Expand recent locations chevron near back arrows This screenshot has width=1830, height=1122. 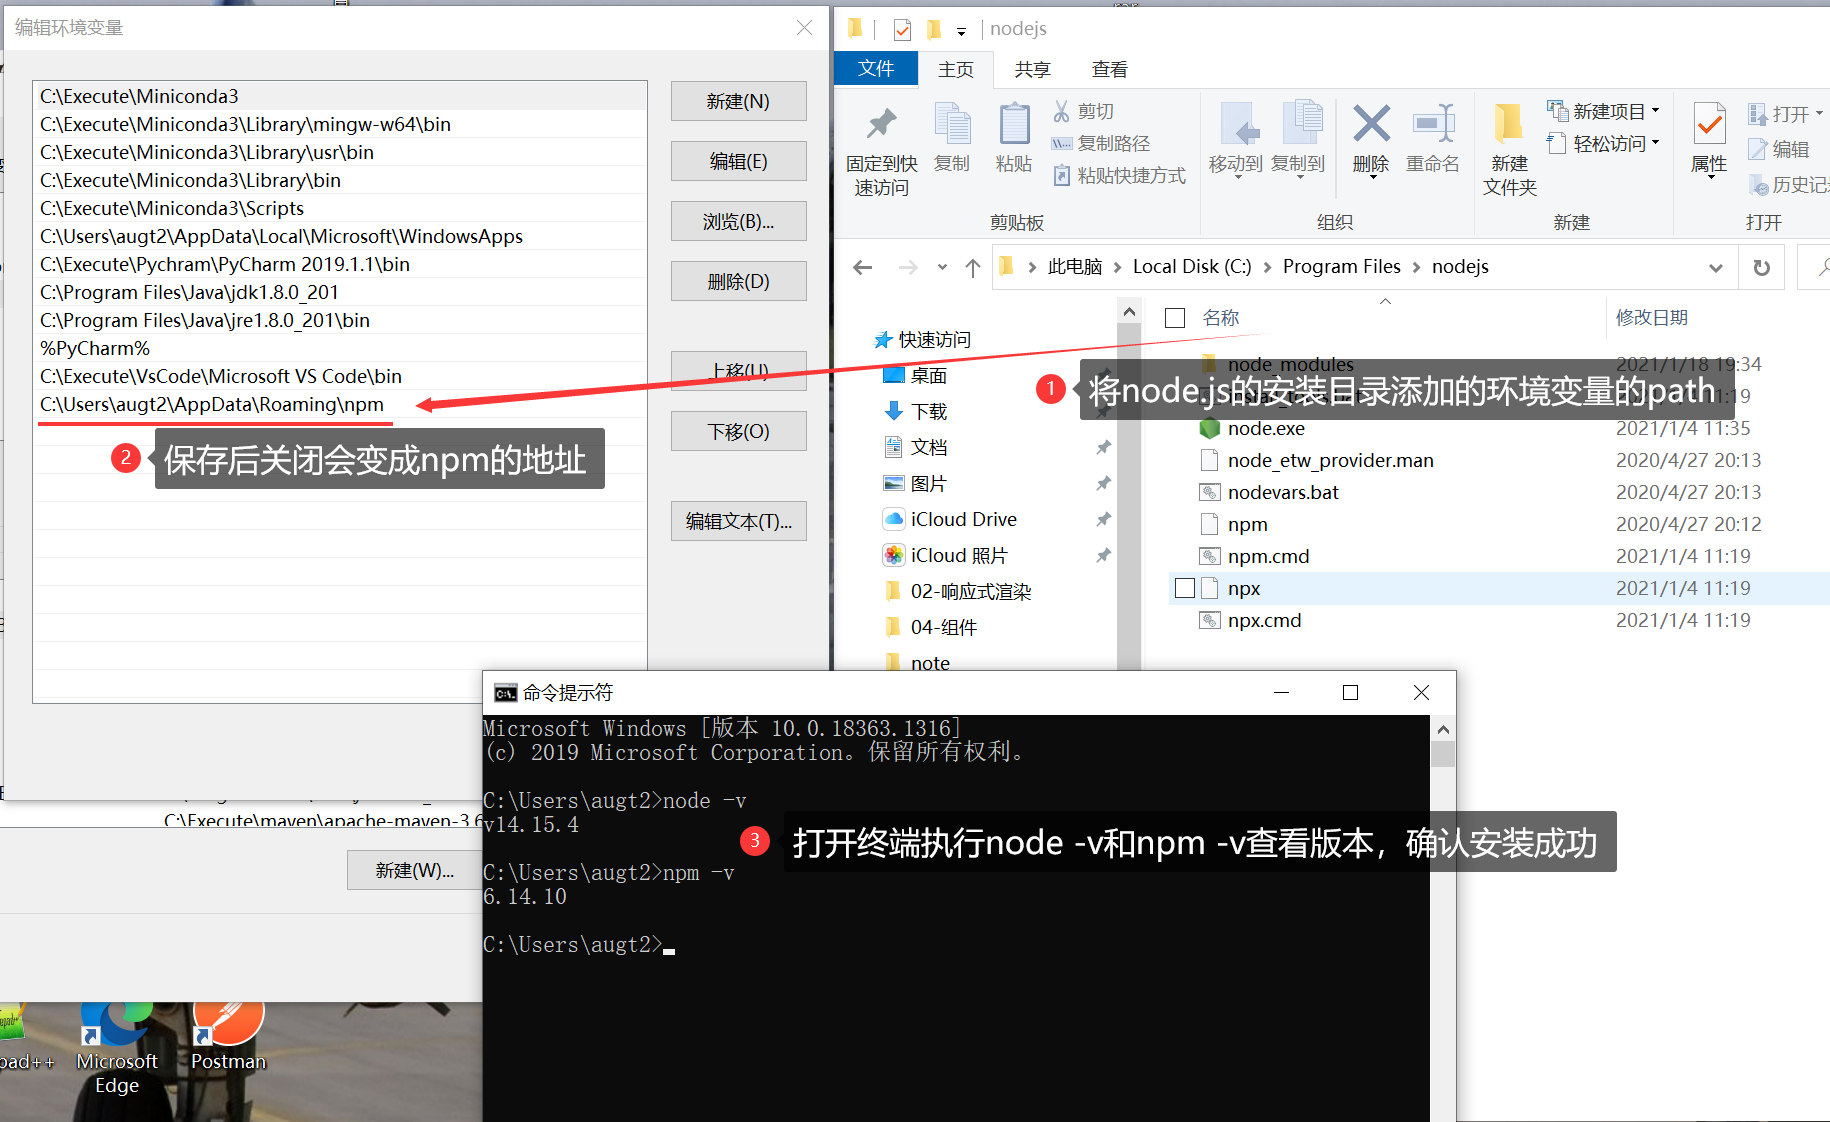point(941,267)
